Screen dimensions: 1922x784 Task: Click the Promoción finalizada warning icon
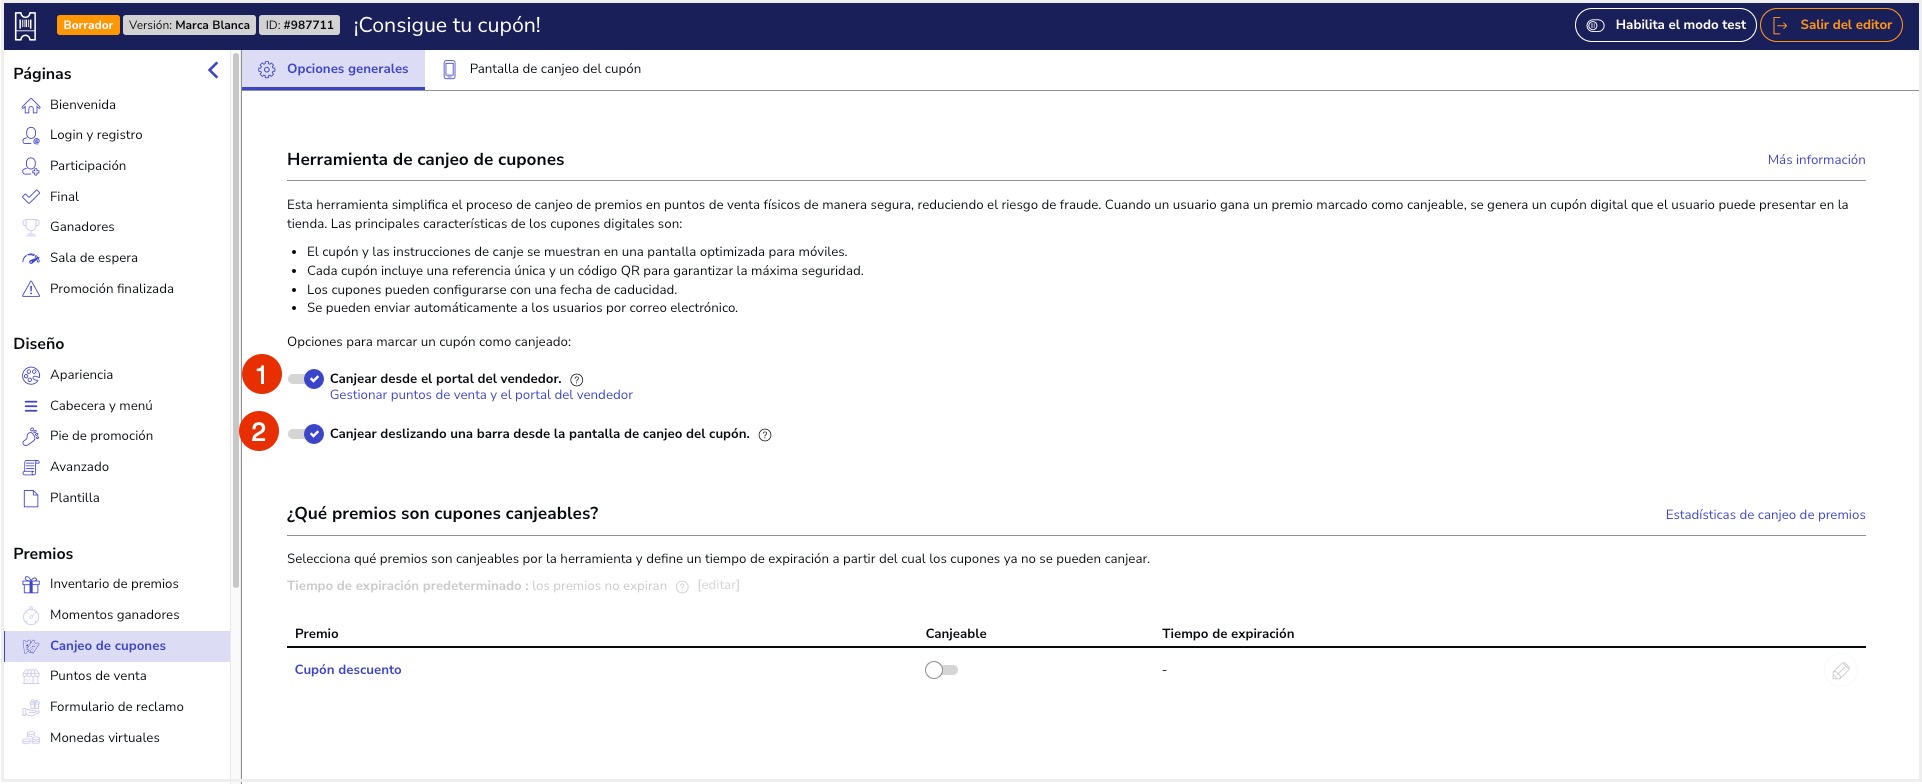click(31, 289)
